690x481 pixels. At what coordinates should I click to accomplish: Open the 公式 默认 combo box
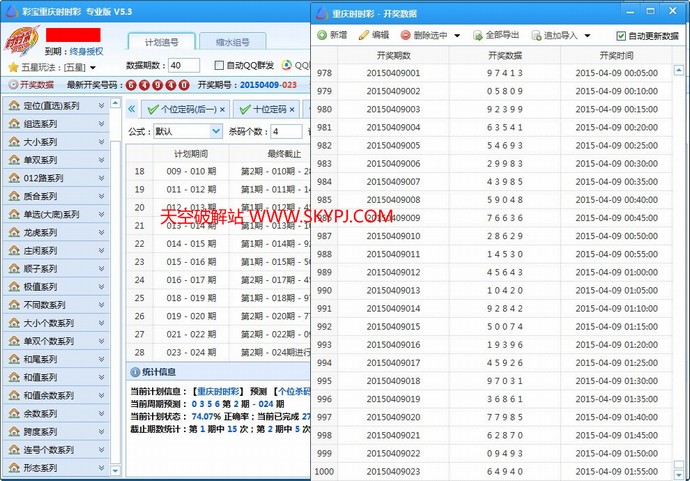188,131
